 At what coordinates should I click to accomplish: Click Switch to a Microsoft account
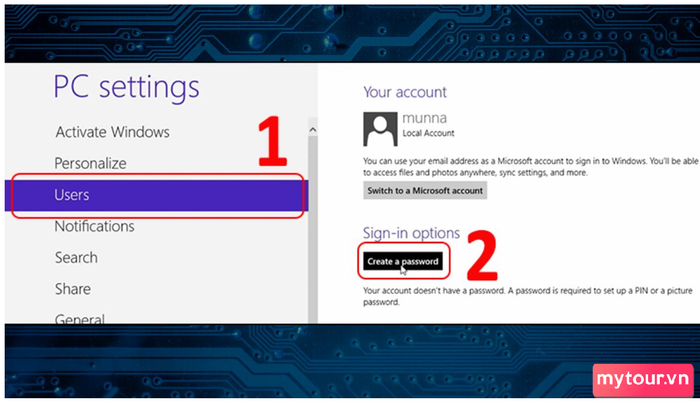click(x=425, y=191)
